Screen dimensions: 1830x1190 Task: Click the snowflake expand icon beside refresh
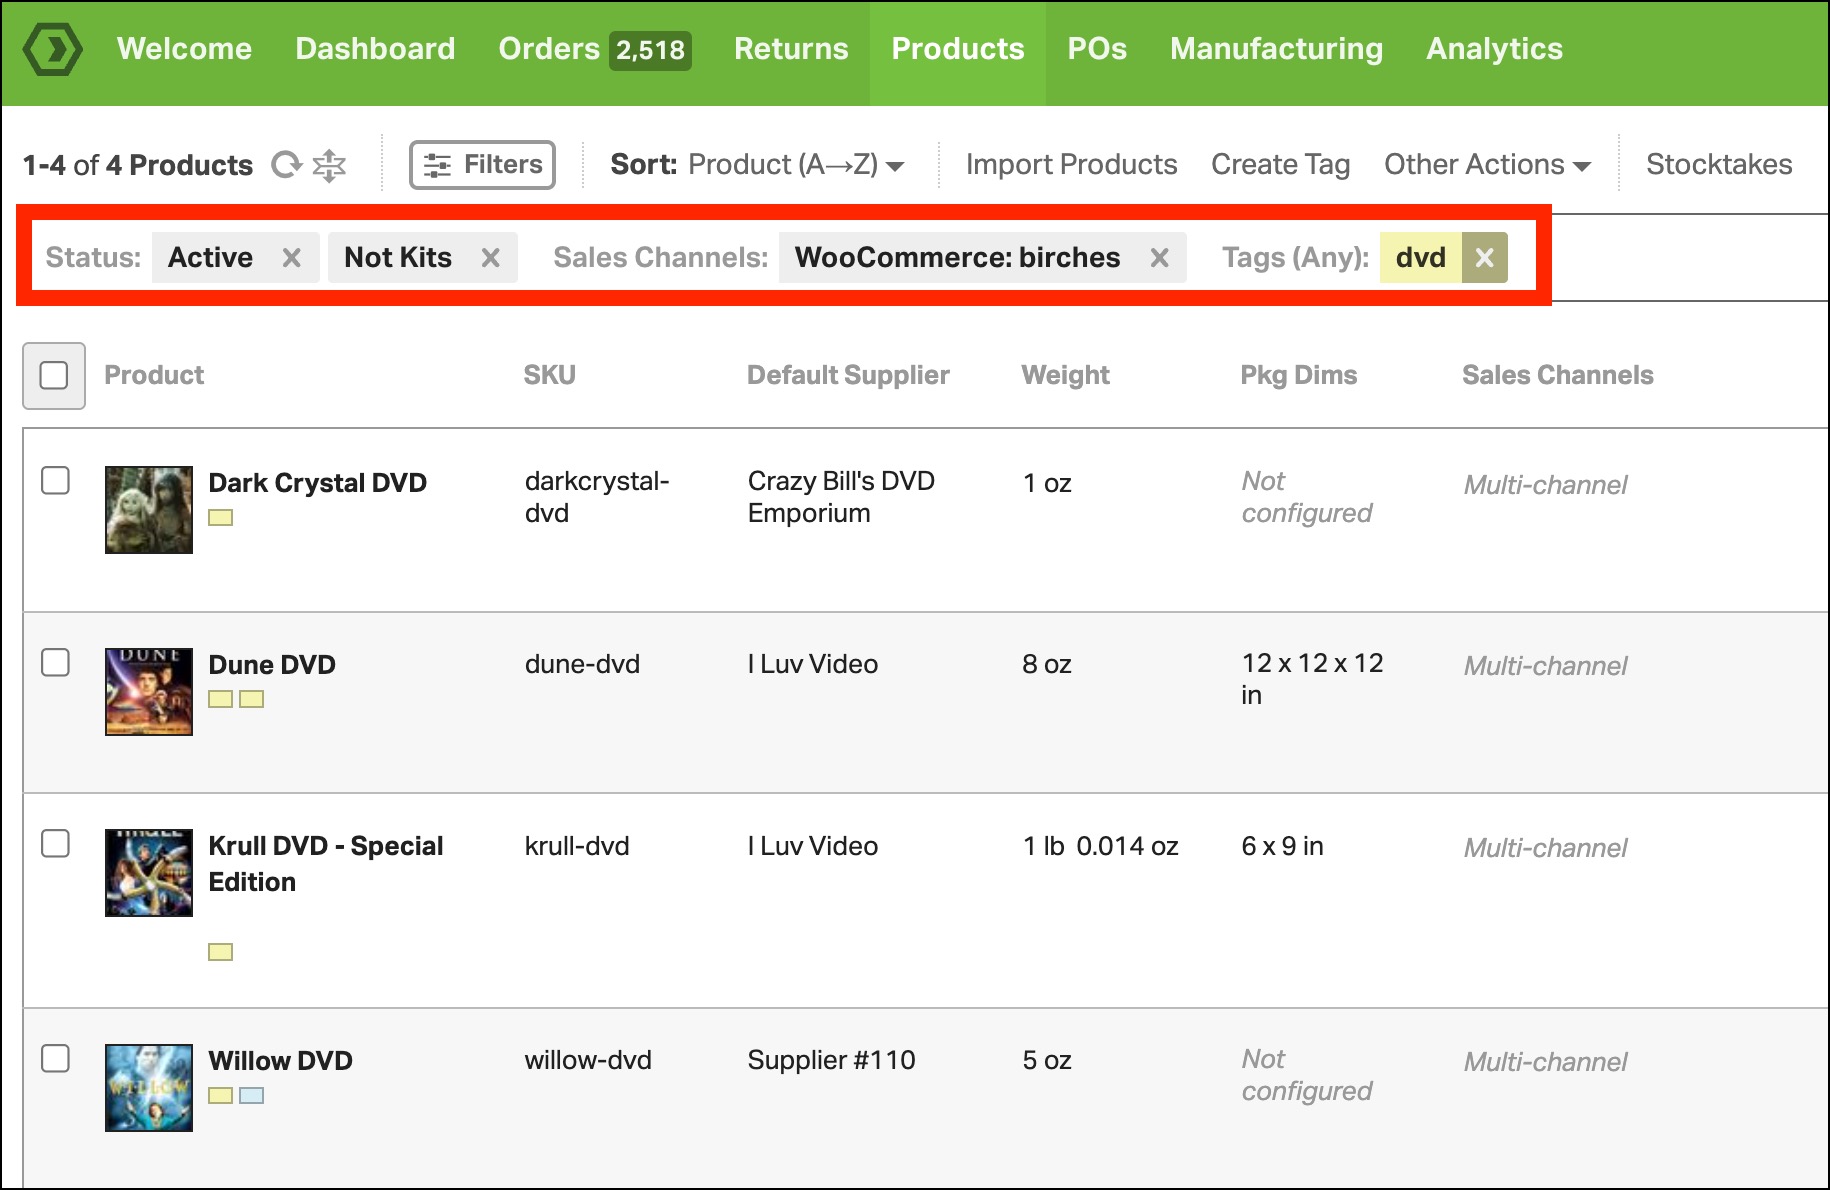(329, 165)
